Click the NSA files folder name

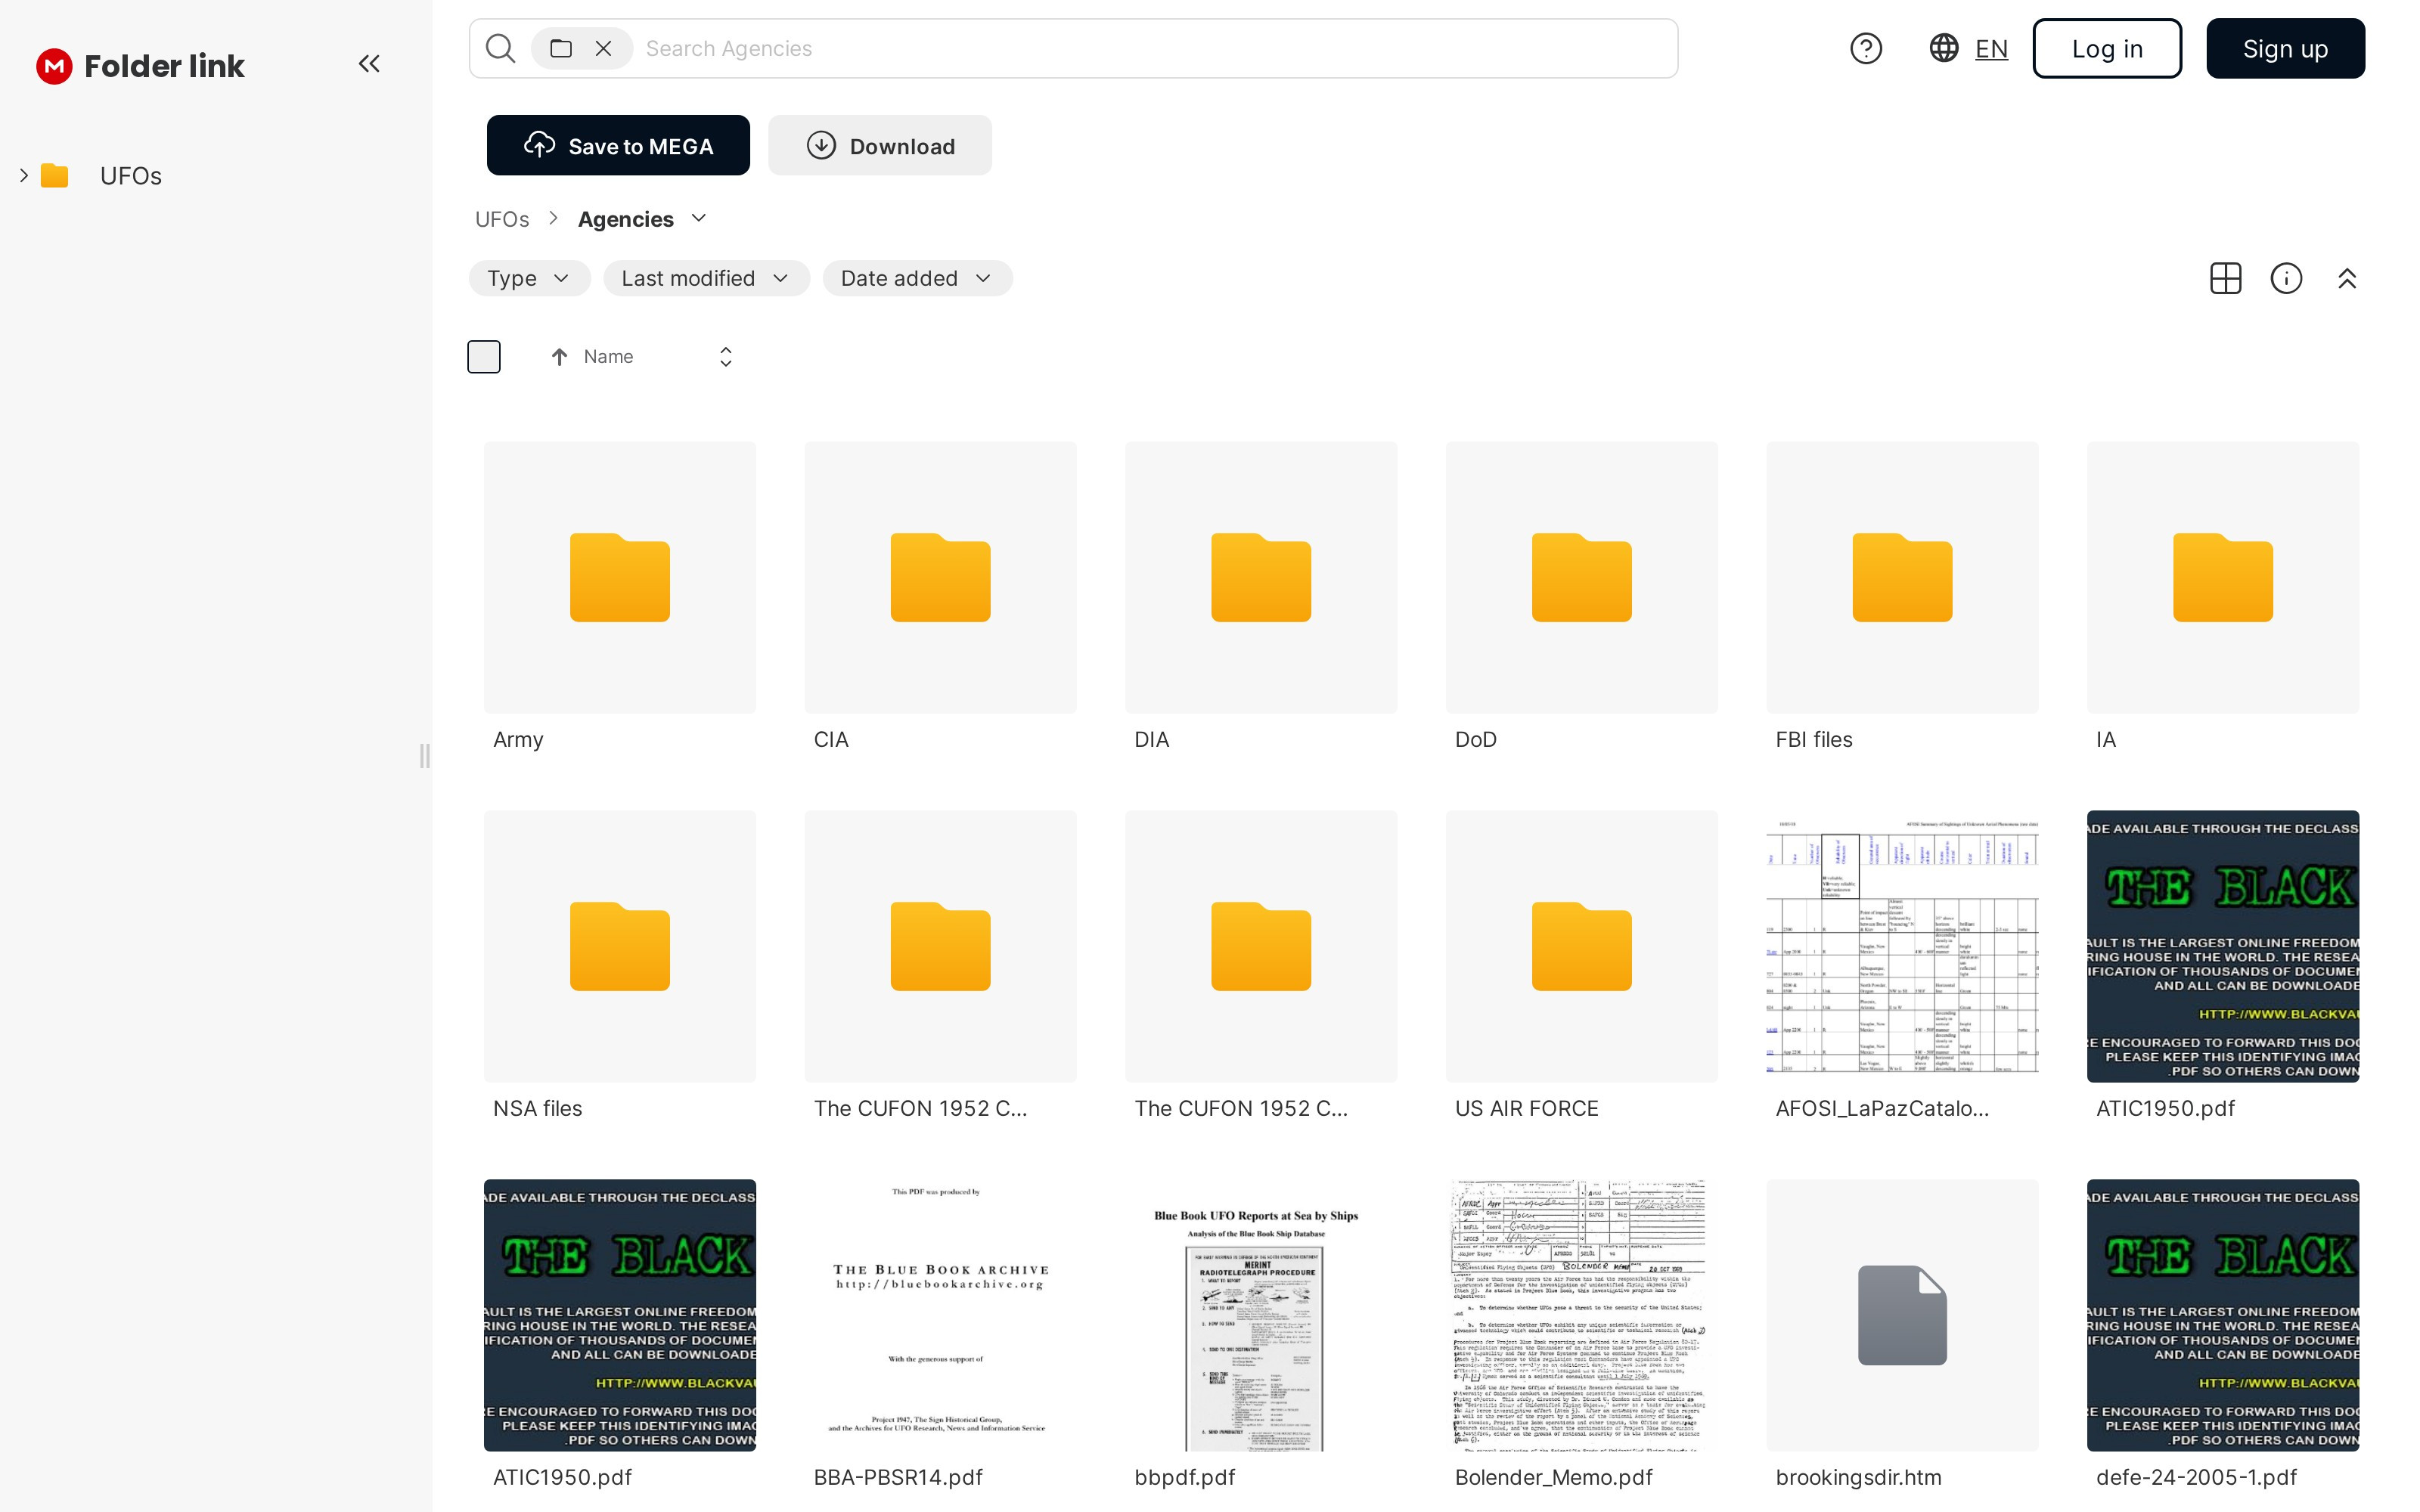coord(537,1108)
